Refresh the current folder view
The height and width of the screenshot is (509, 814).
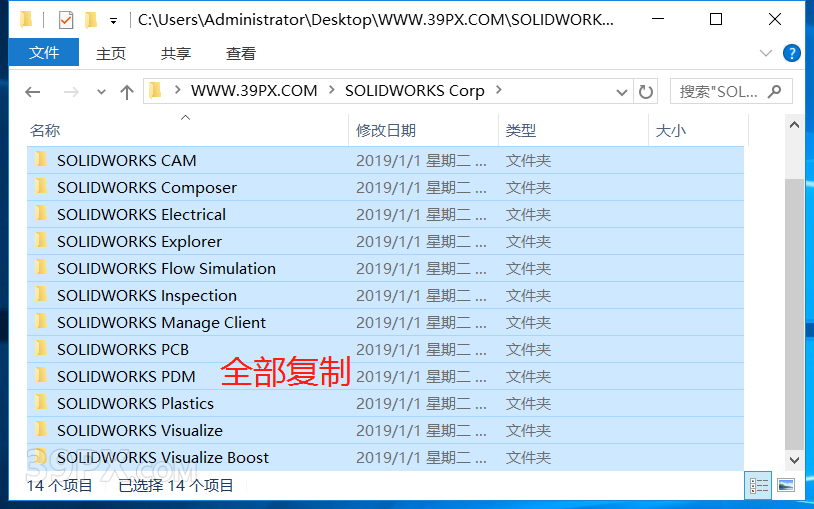coord(646,91)
